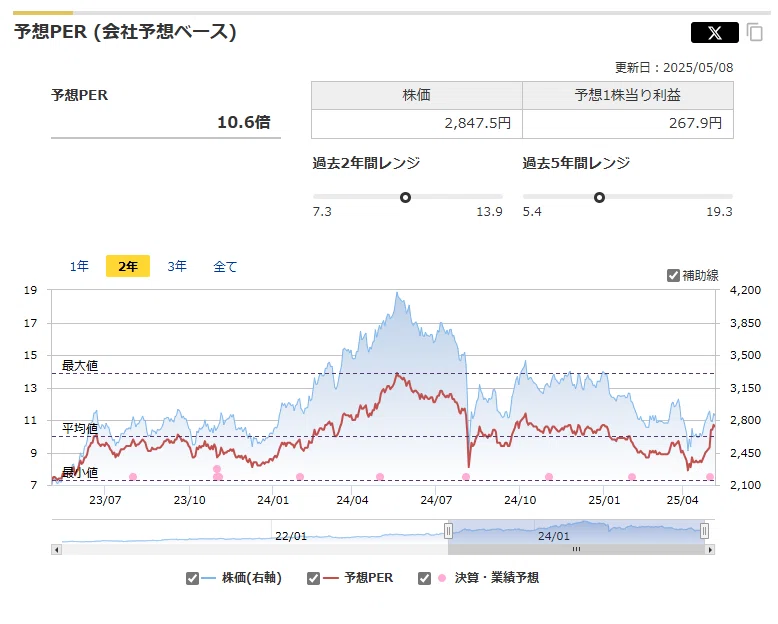The height and width of the screenshot is (624, 778).
Task: Click the 最小値 guide line label
Action: 80,472
